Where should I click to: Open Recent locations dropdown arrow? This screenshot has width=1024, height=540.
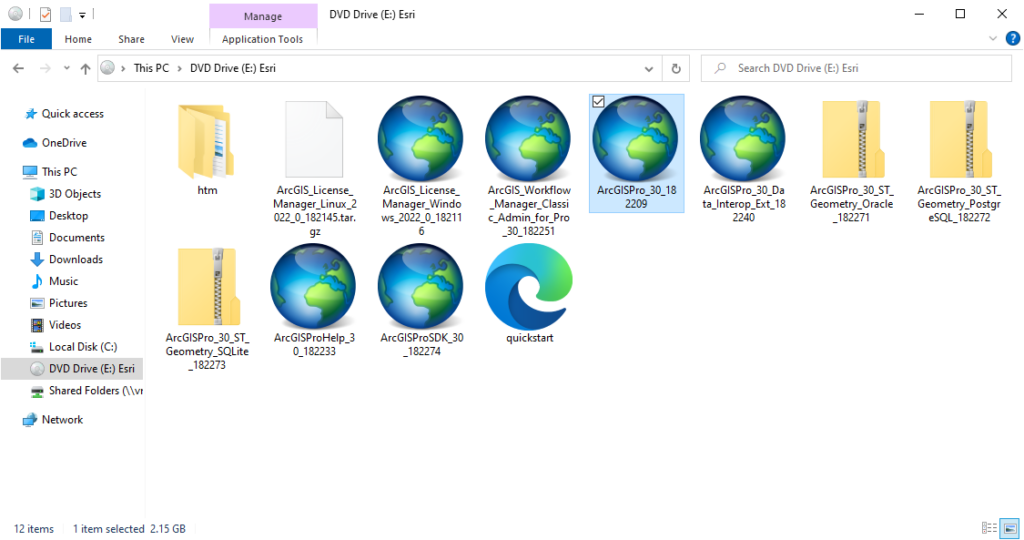pos(67,68)
